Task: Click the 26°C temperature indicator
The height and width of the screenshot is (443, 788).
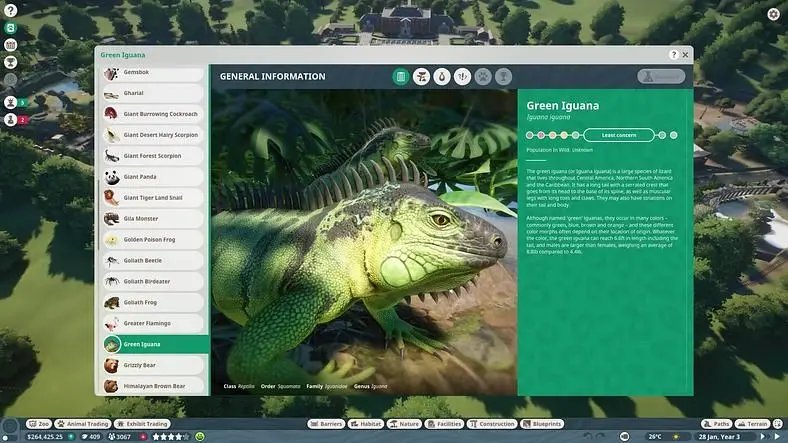Action: [655, 437]
